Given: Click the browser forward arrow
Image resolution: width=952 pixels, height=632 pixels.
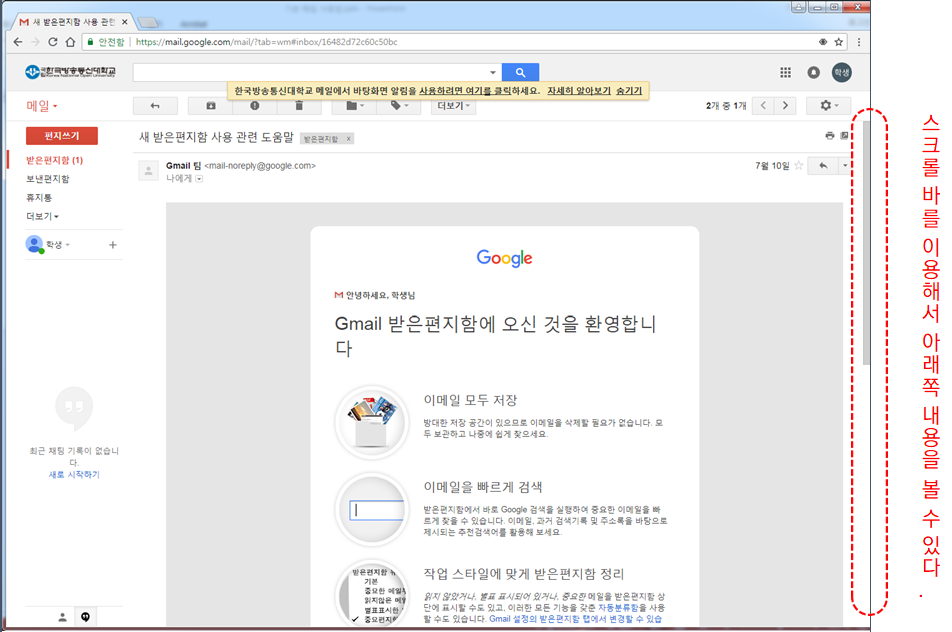Looking at the screenshot, I should click(35, 42).
